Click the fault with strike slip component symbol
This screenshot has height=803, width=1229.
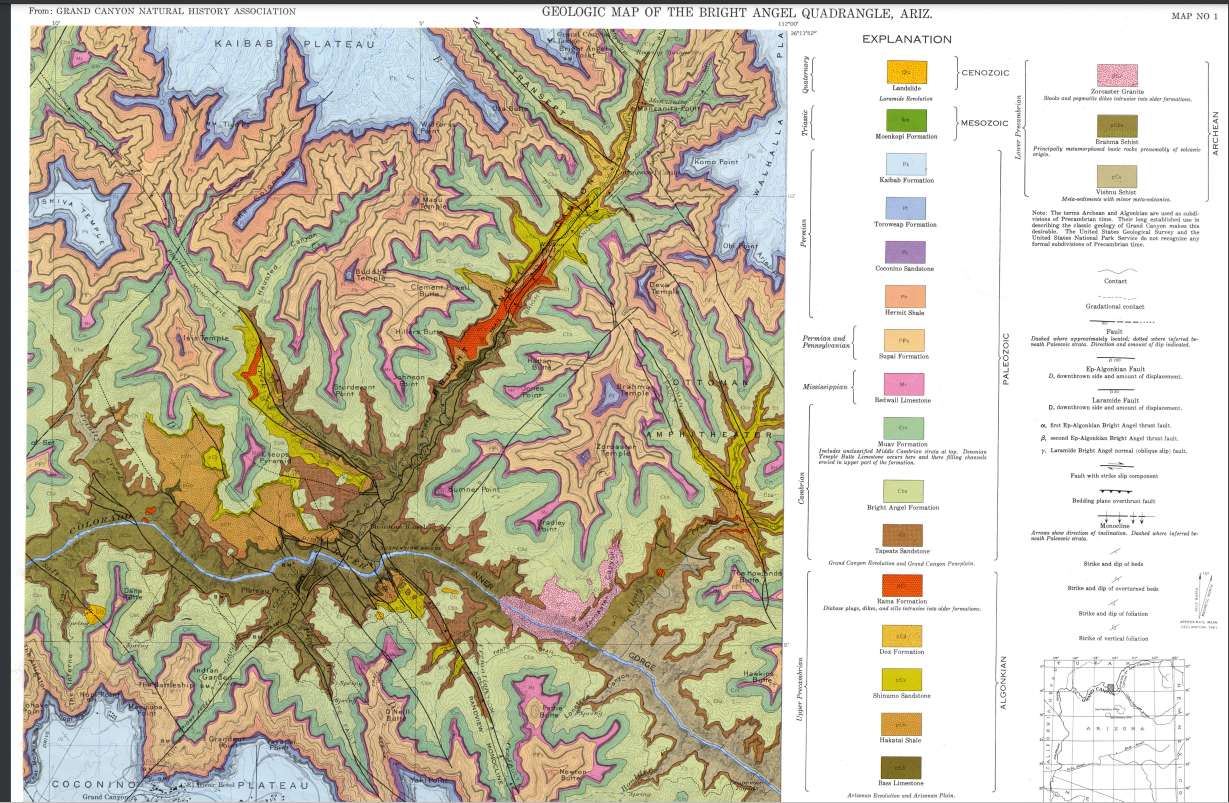[1115, 464]
